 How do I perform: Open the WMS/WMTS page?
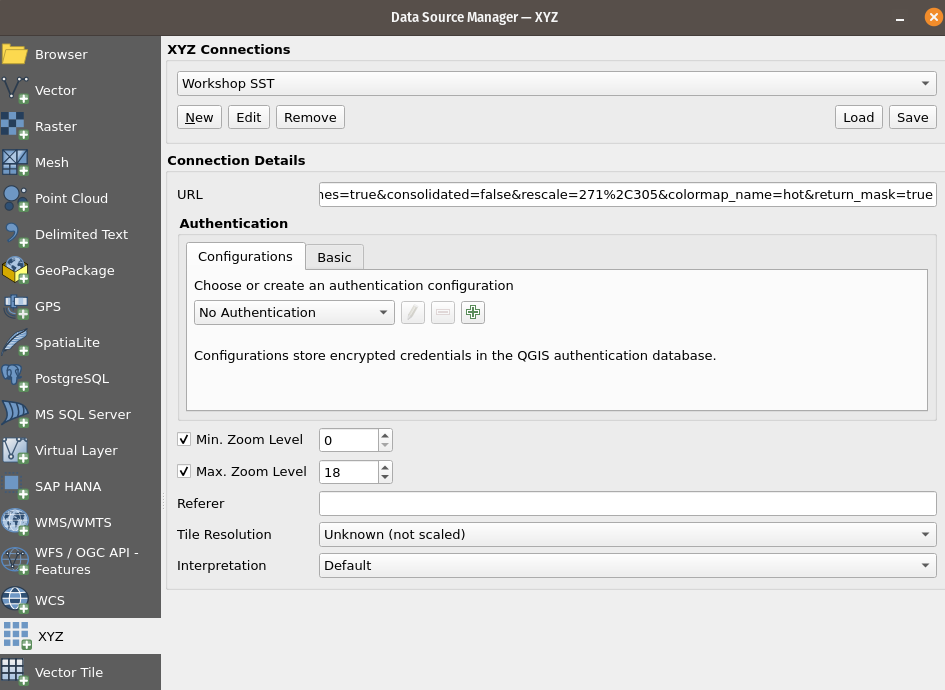(80, 522)
